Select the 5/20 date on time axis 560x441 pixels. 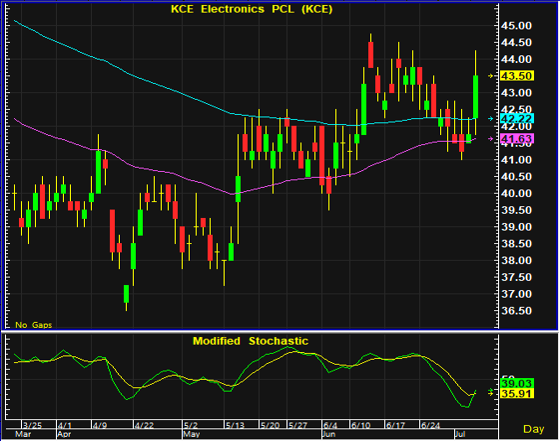[270, 425]
